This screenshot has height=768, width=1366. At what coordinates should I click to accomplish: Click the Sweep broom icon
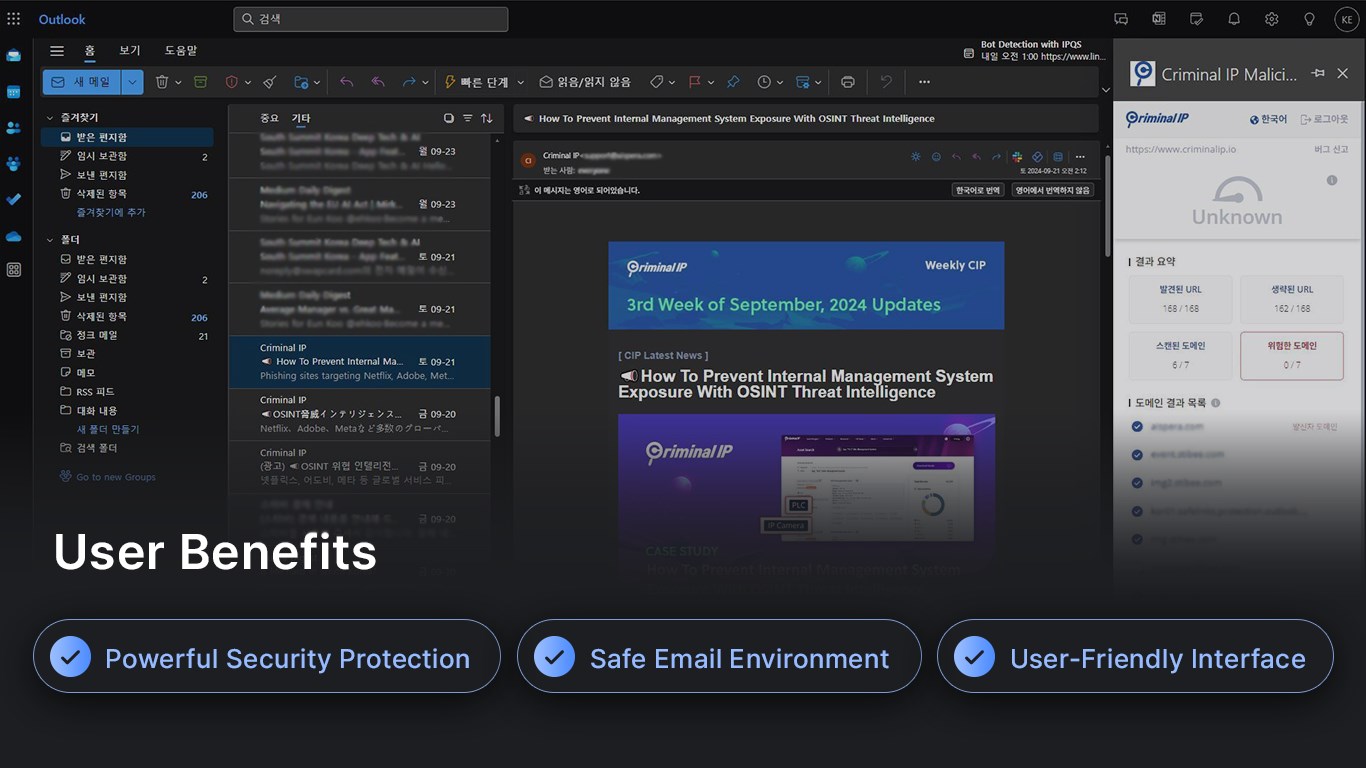point(269,82)
